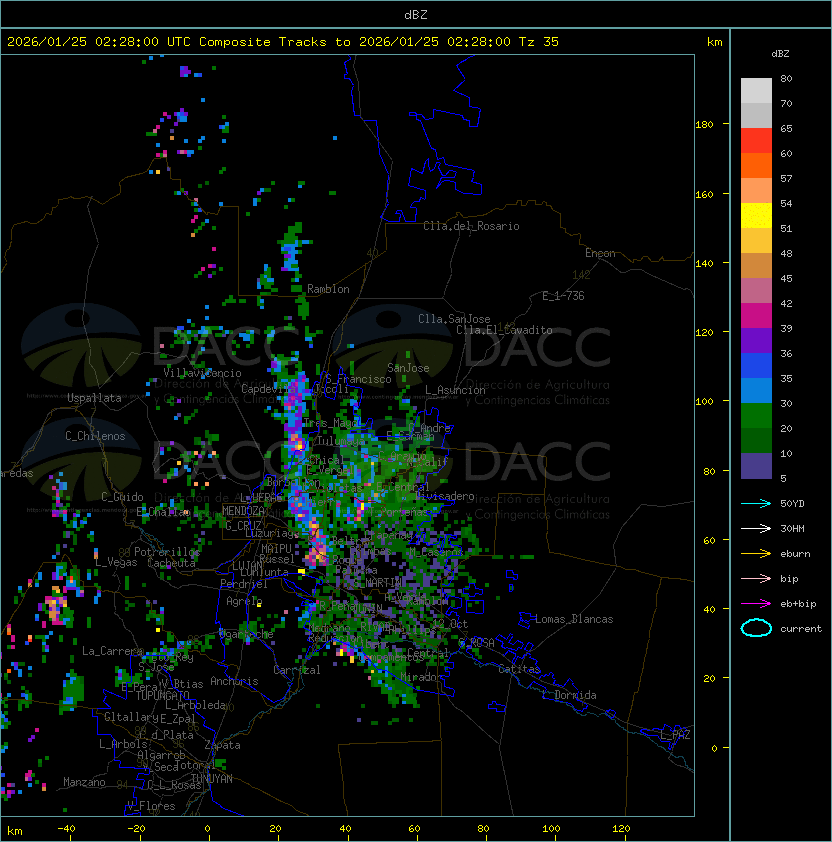832x842 pixels.
Task: Click the 'Lomas_Blancas' place label
Action: point(574,619)
